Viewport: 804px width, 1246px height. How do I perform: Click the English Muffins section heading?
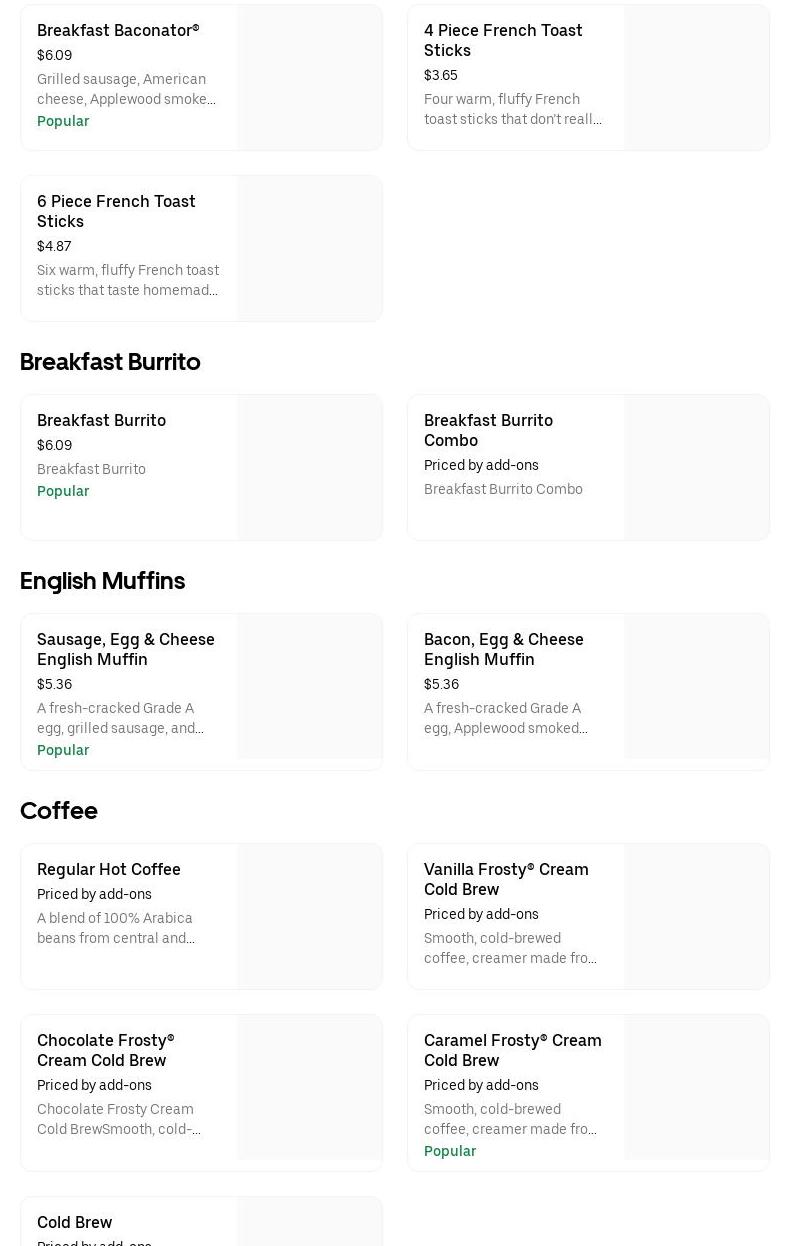click(102, 581)
